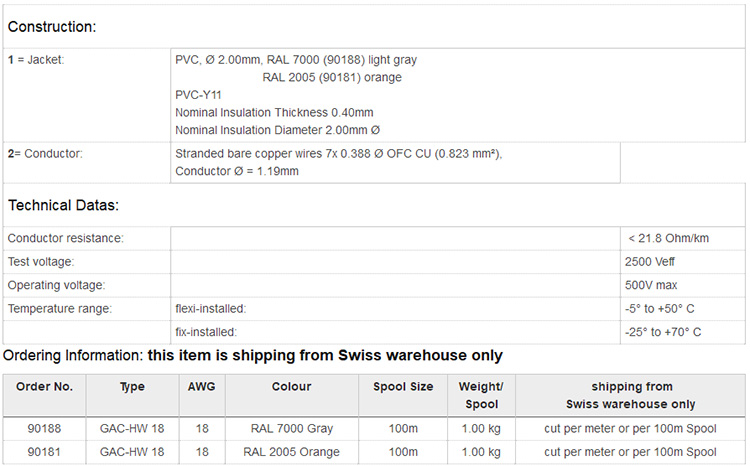Select order number 90188 cell

coord(44,428)
